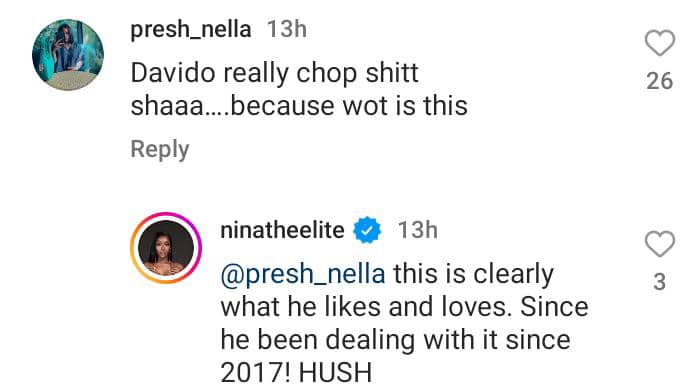Like presh_nella's comment with the heart
Image resolution: width=695 pixels, height=391 pixels.
pyautogui.click(x=660, y=43)
